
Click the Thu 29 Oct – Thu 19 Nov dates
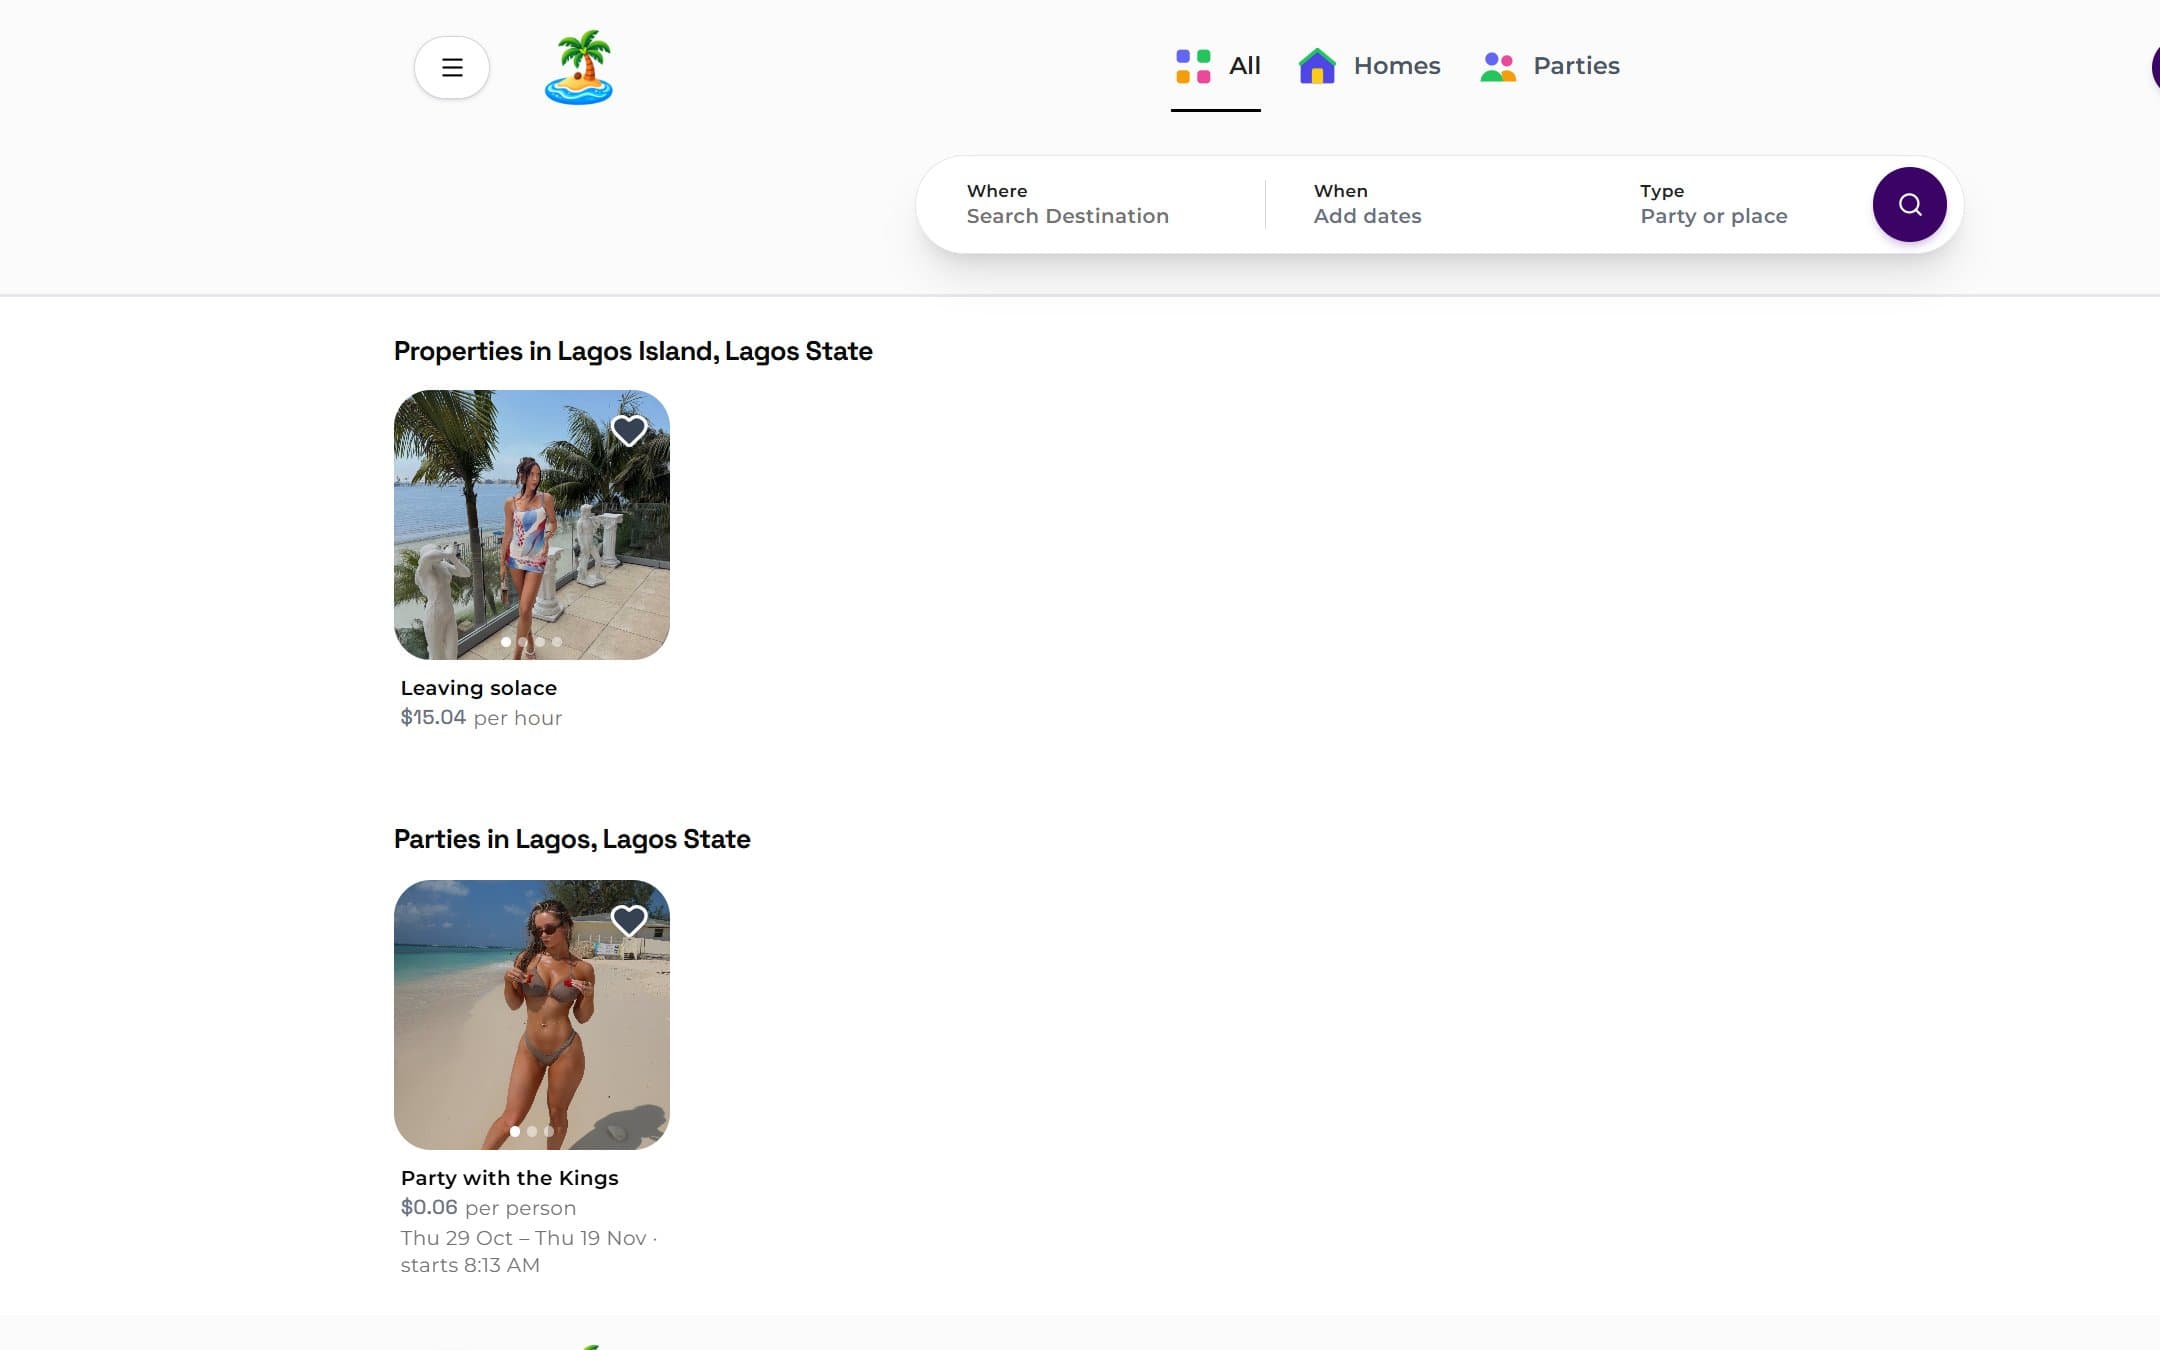click(x=524, y=1238)
